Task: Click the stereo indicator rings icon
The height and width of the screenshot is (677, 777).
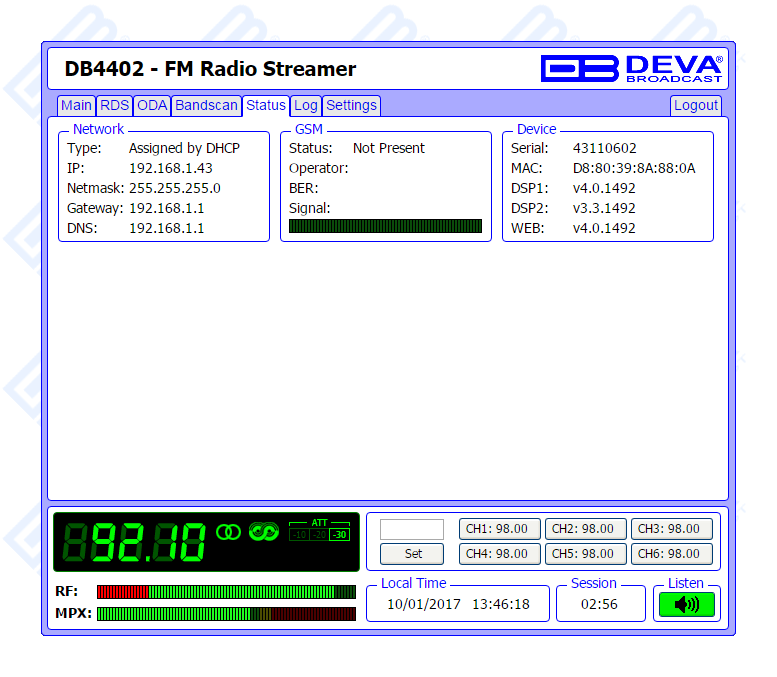Action: point(228,532)
